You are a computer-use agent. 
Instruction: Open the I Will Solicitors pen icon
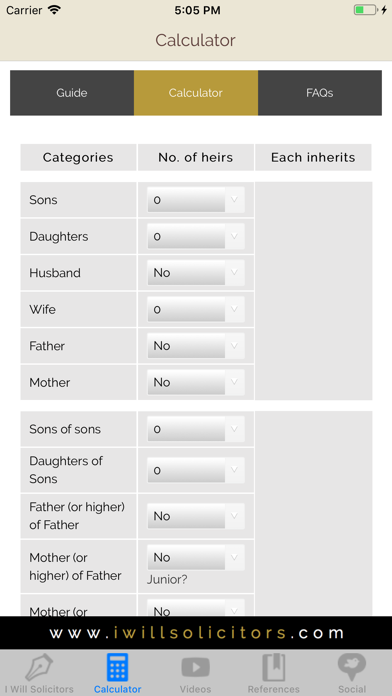coord(39,668)
